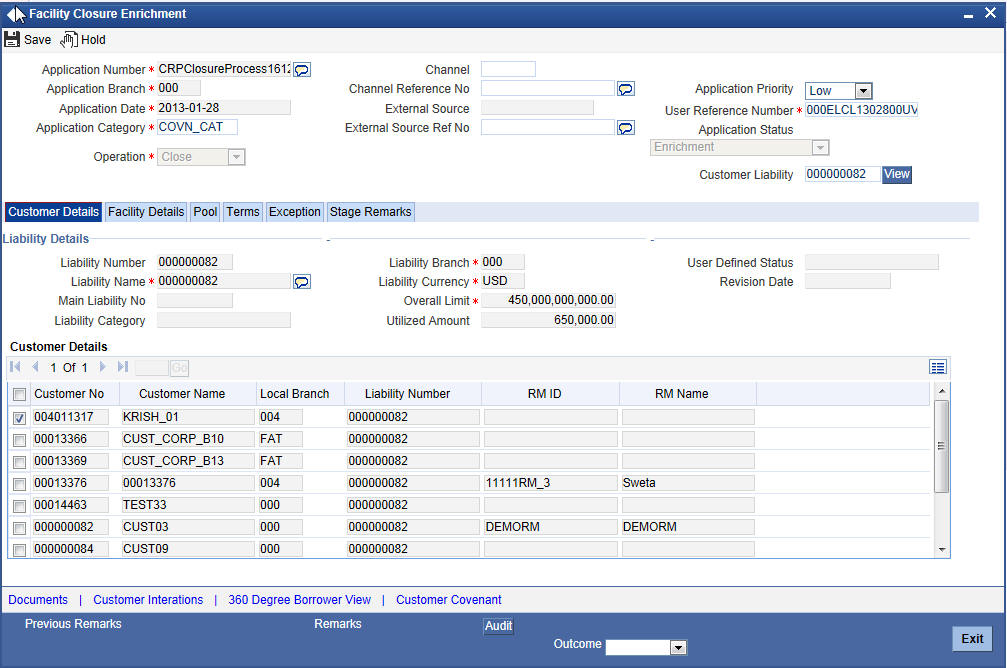Click the Go button in pagination
1007x668 pixels.
179,368
